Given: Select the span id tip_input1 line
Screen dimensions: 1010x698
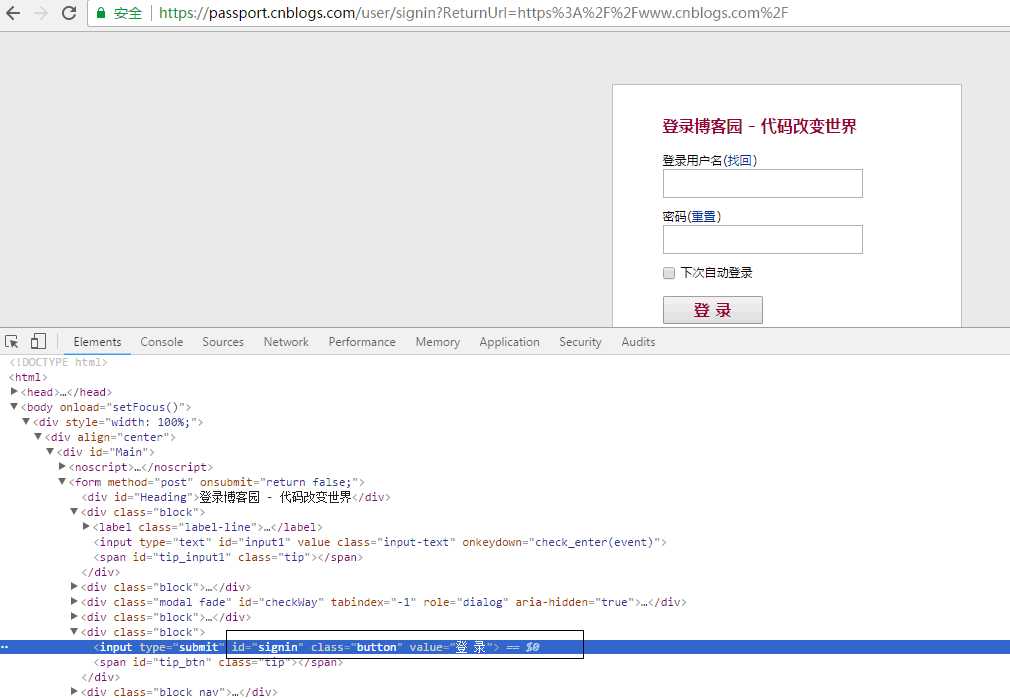Looking at the screenshot, I should coord(229,557).
